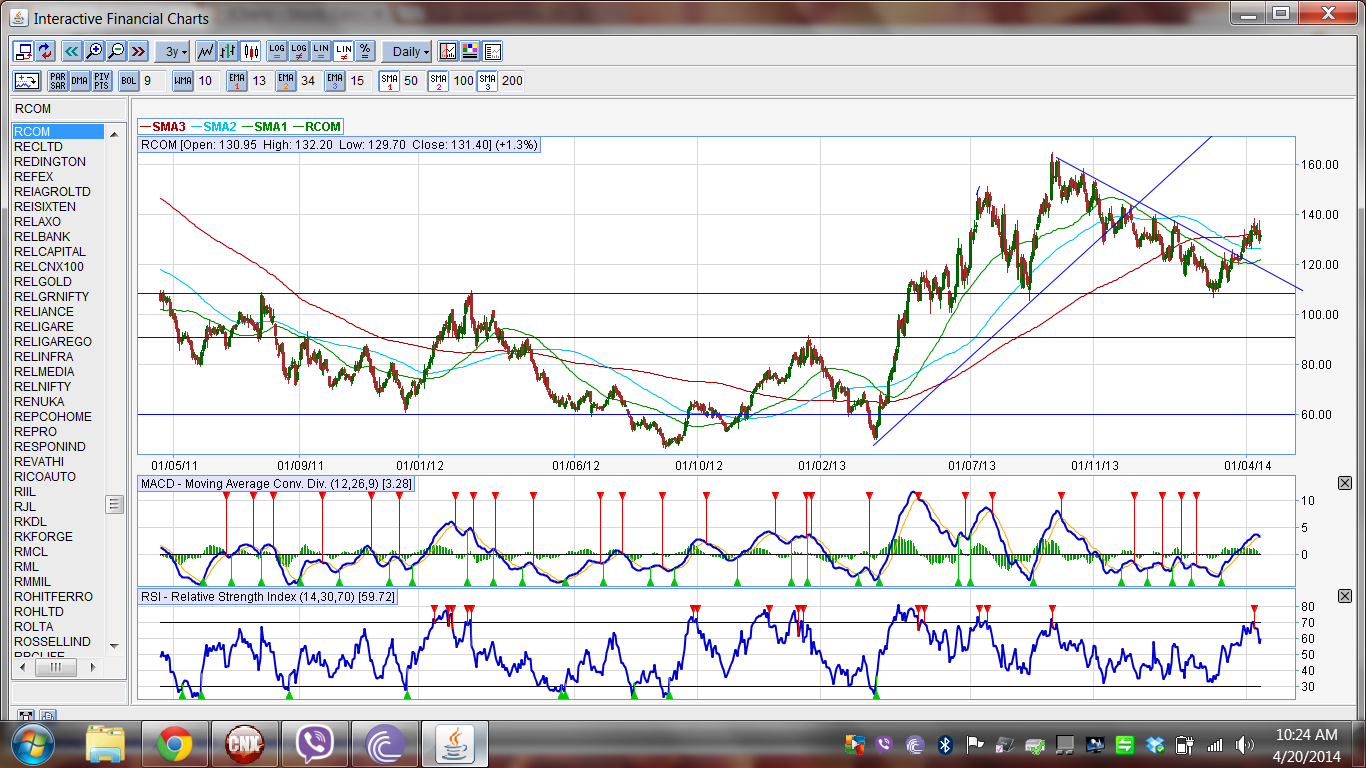
Task: Toggle the WMA overlay
Action: 183,81
